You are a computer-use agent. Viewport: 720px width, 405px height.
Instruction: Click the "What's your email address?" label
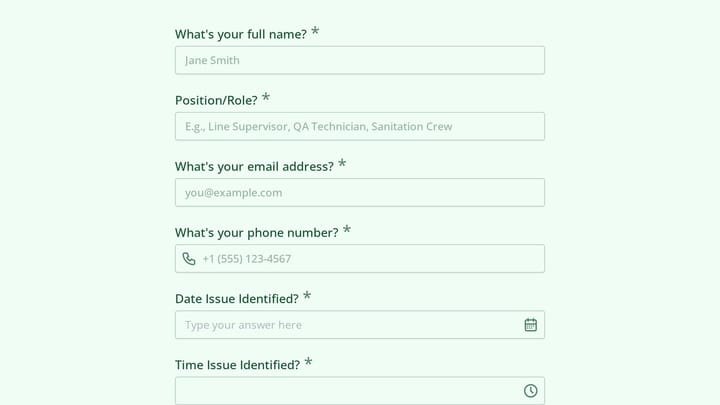point(254,167)
